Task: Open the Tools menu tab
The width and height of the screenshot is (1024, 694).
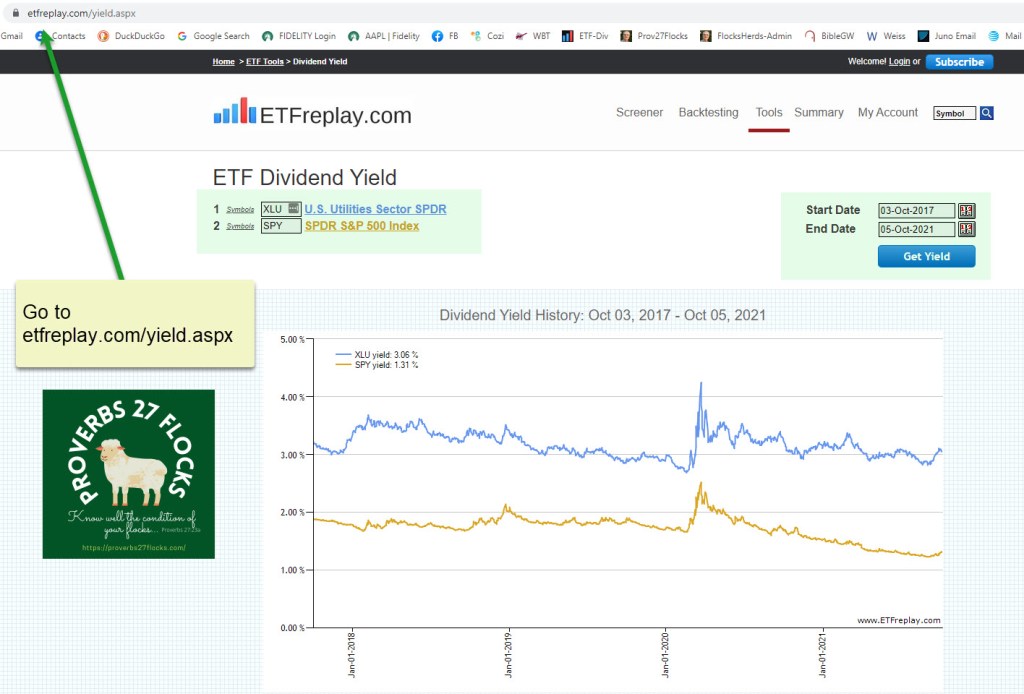Action: click(768, 113)
